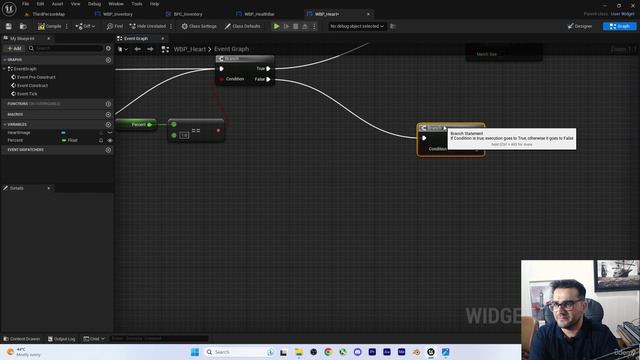Viewport: 640px width, 360px height.
Task: Start Play in editor with green arrow
Action: pyautogui.click(x=276, y=26)
